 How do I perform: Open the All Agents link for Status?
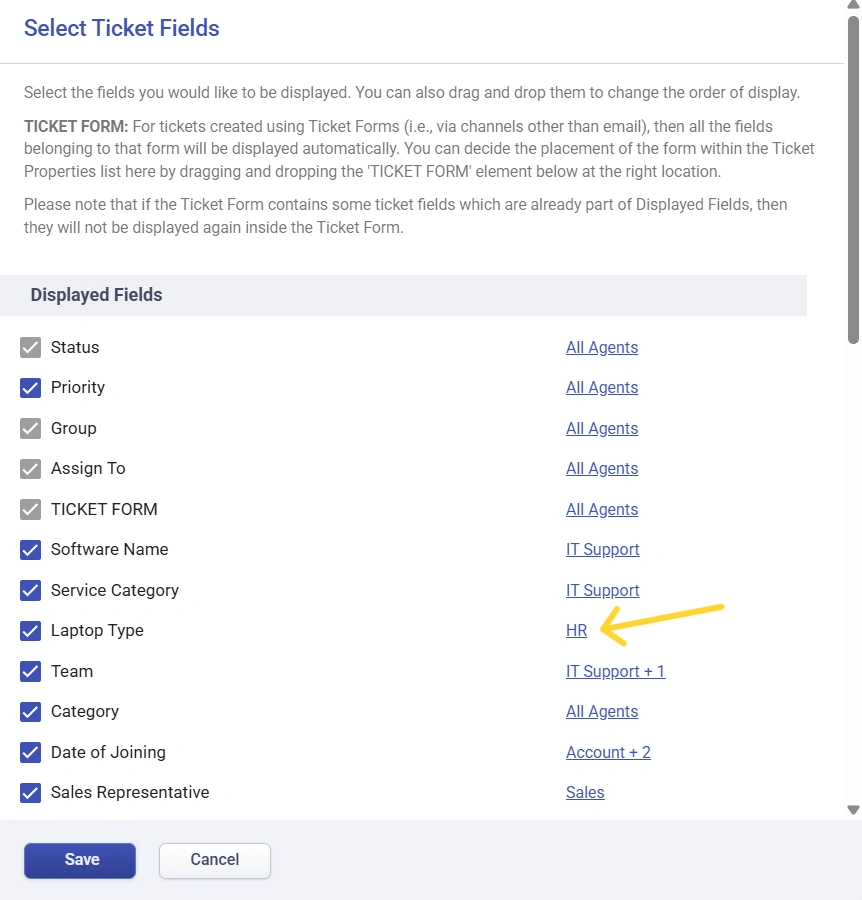[x=601, y=347]
